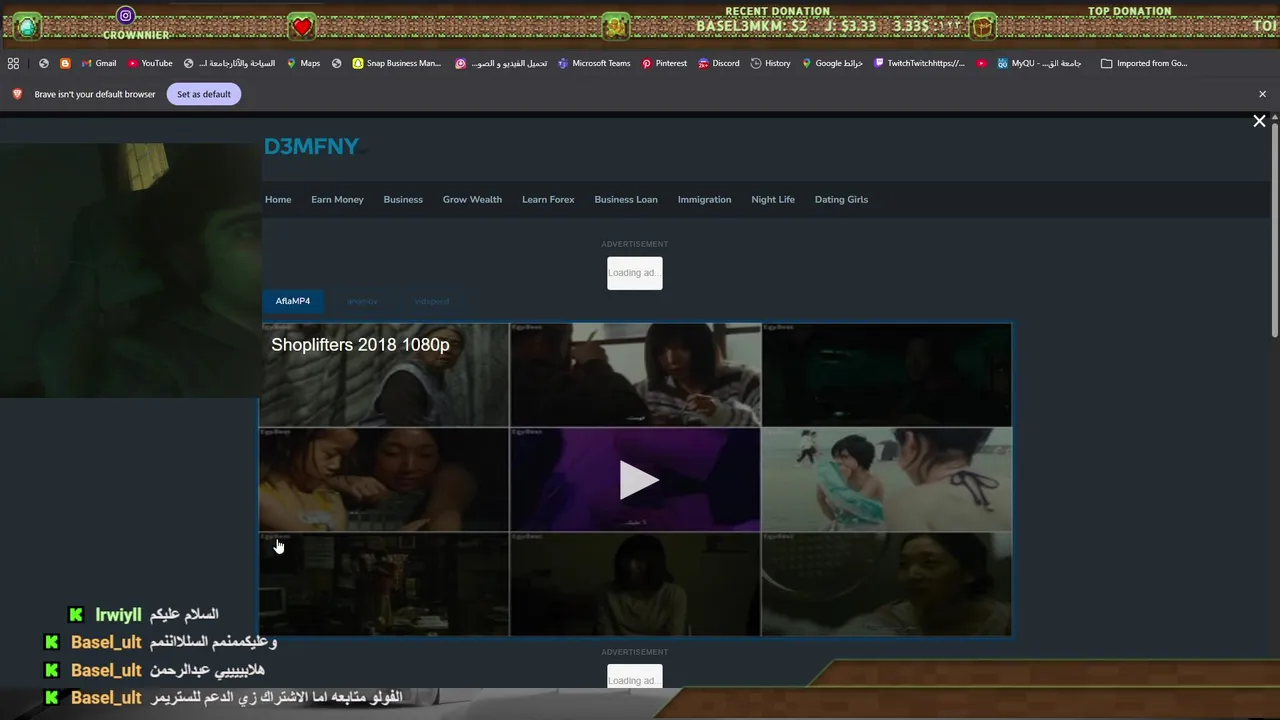The image size is (1280, 720).
Task: Click the Brave lion icon in notification bar
Action: point(17,94)
